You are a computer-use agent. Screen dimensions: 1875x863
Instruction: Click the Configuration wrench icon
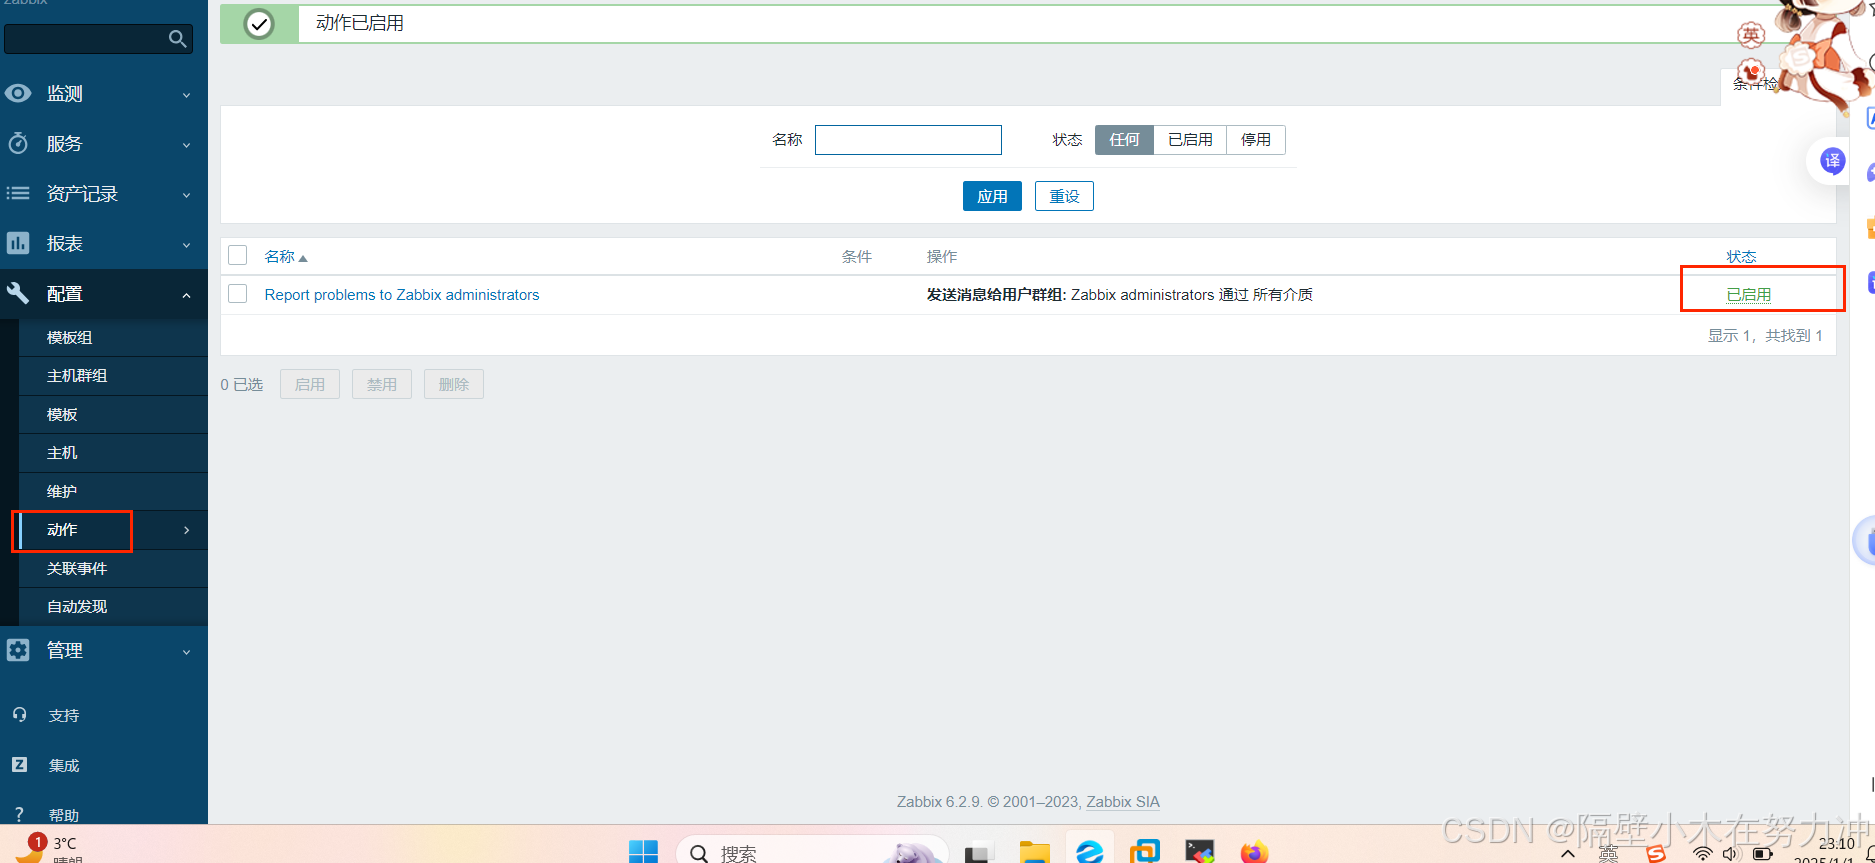pos(18,293)
